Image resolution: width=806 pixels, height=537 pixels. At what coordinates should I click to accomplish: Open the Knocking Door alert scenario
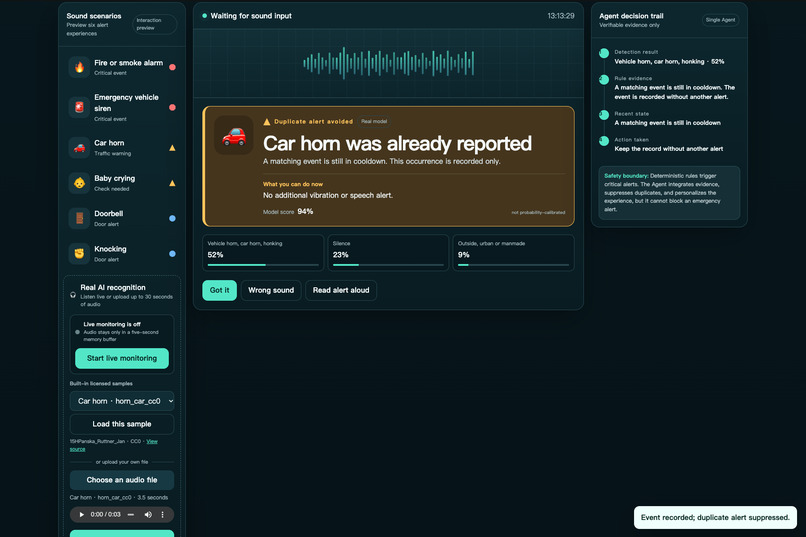[x=122, y=253]
